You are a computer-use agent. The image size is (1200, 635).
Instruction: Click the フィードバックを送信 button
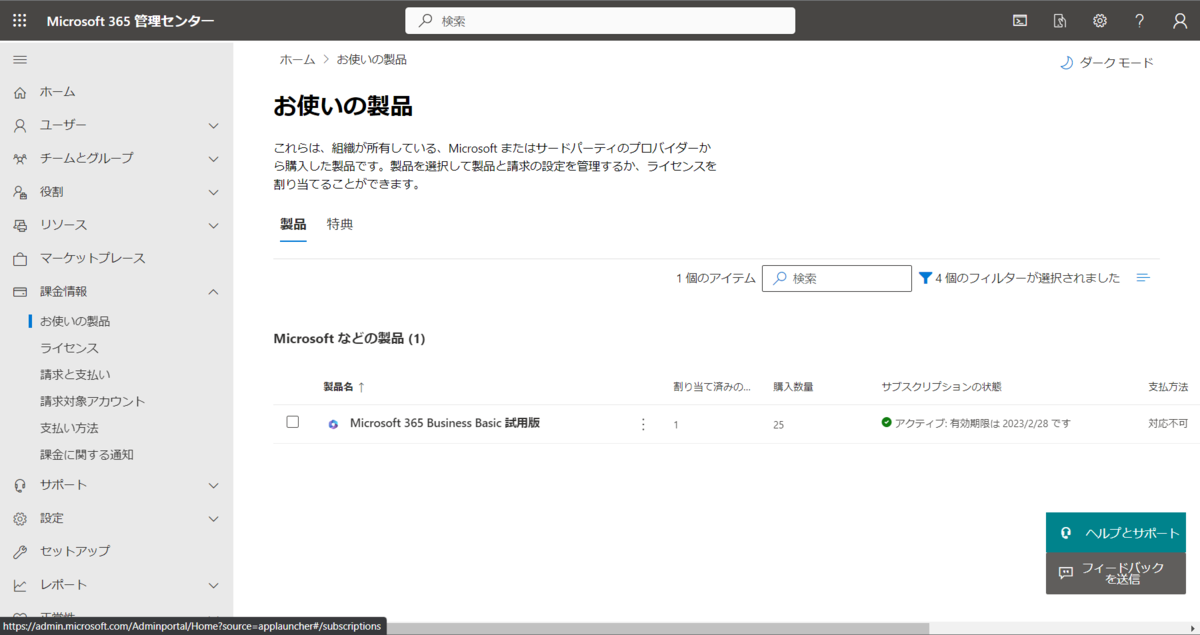tap(1116, 573)
